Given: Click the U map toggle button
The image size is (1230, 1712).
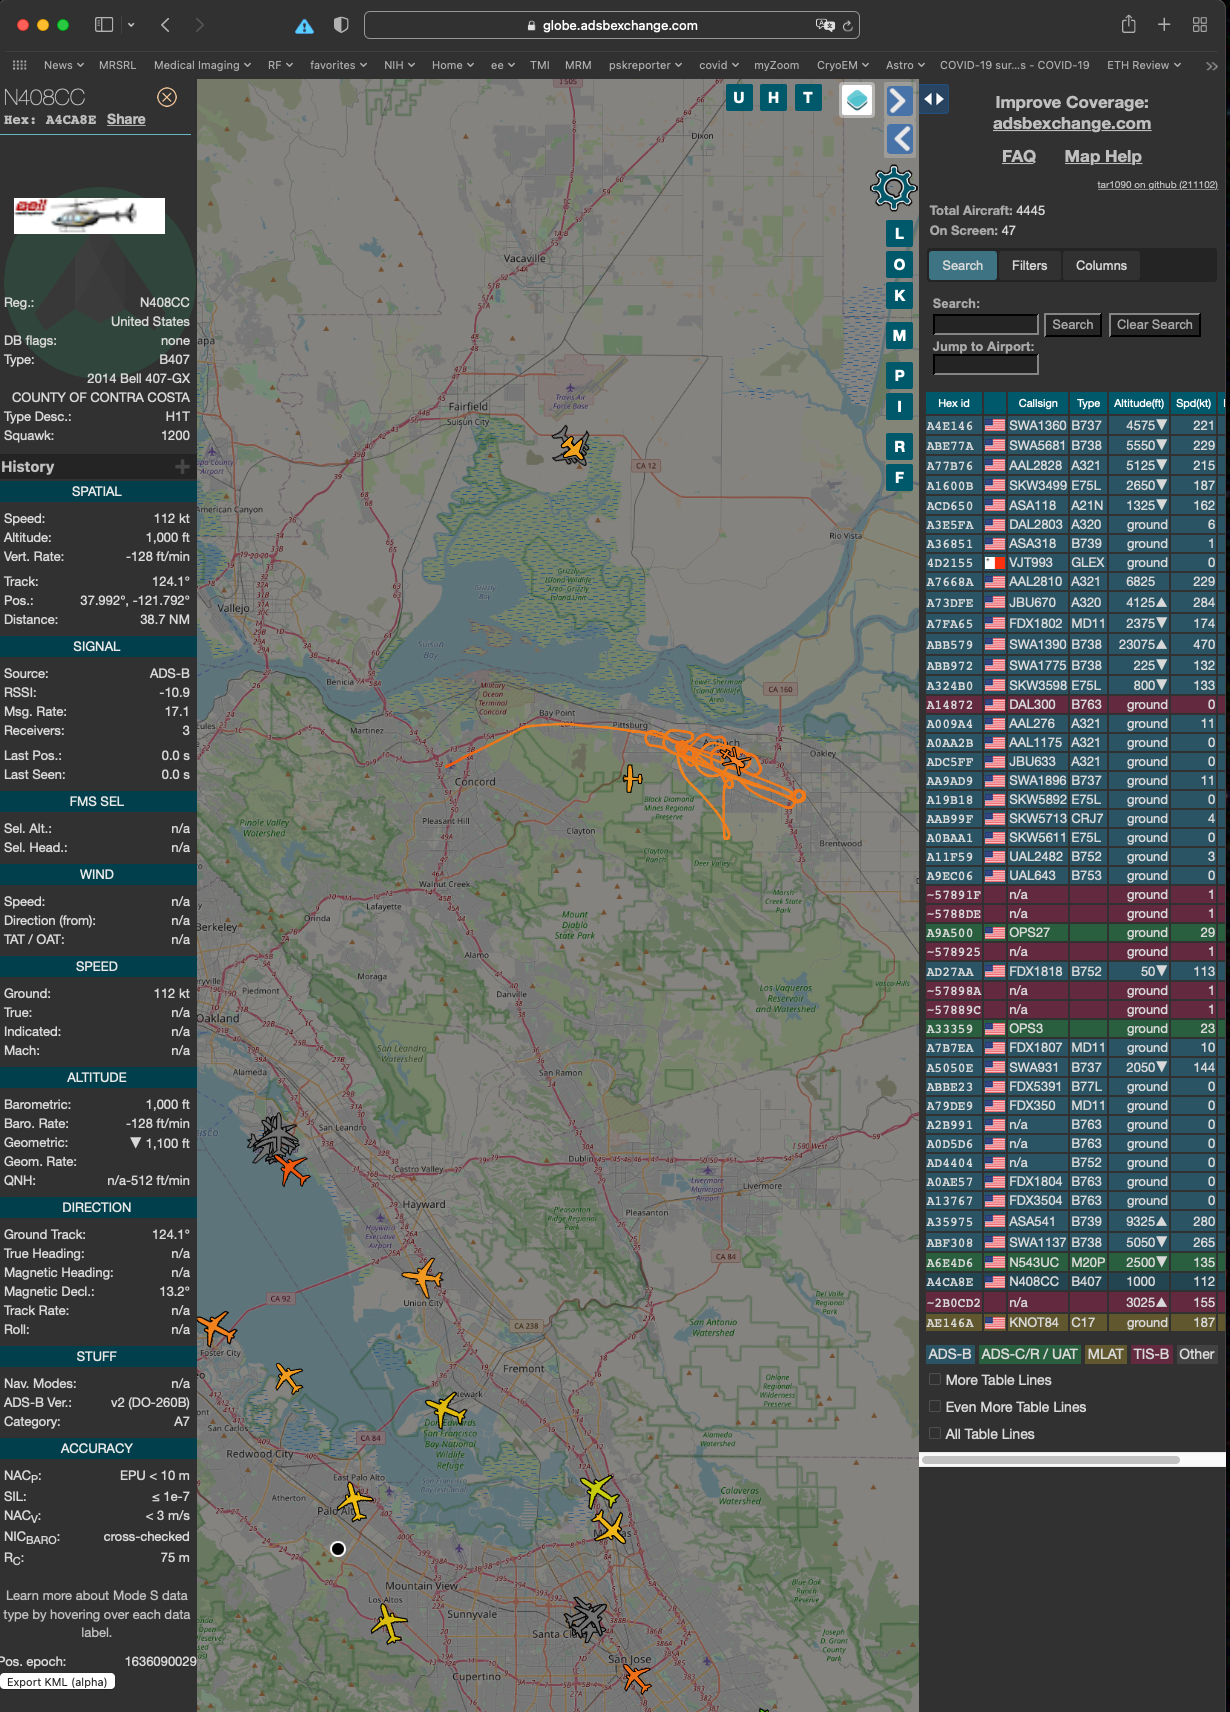Looking at the screenshot, I should click(739, 97).
